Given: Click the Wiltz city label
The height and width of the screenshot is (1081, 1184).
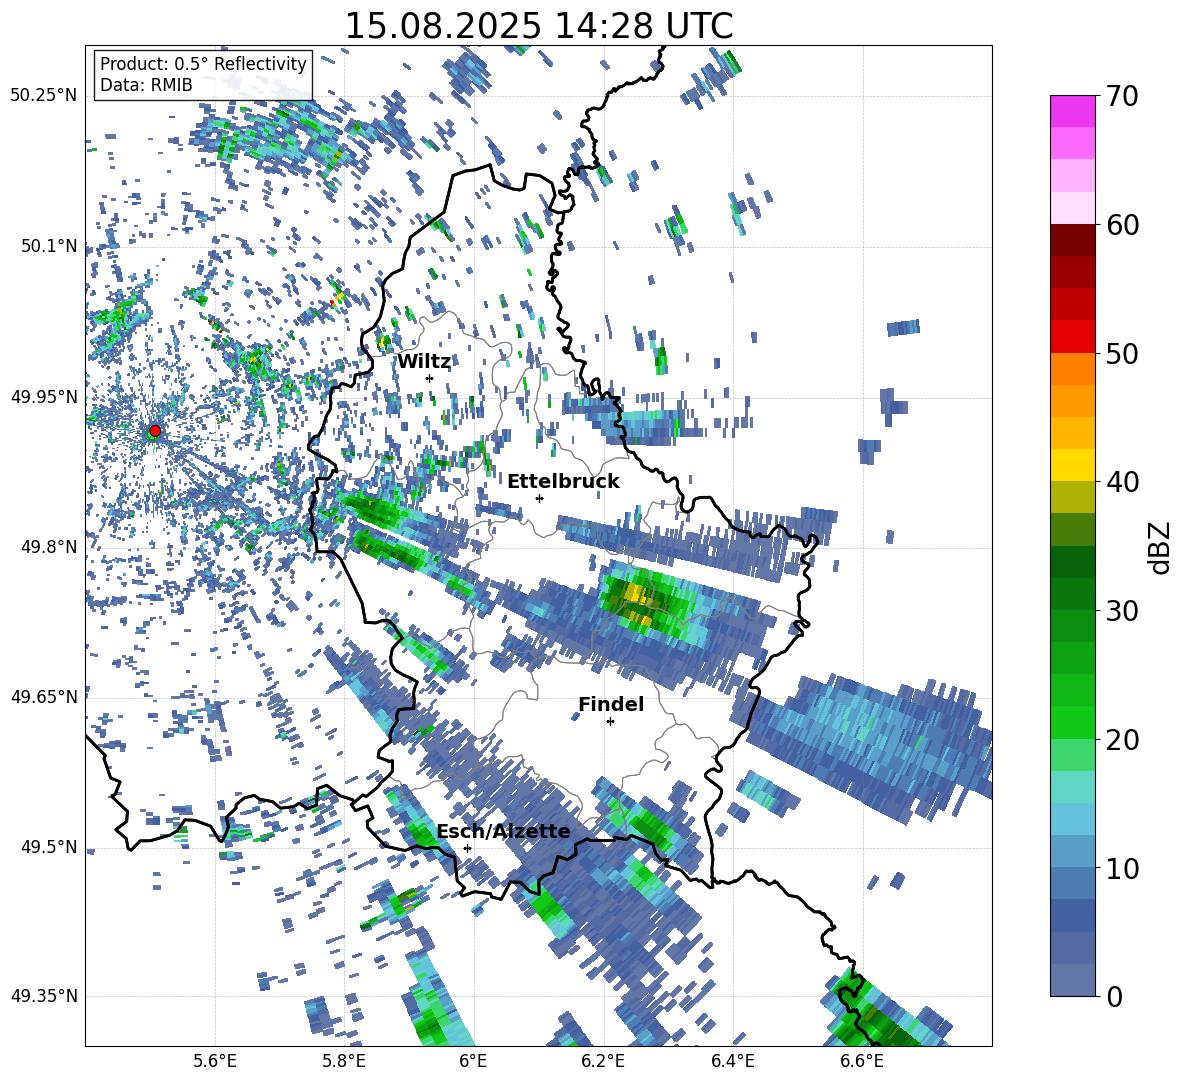Looking at the screenshot, I should point(424,362).
